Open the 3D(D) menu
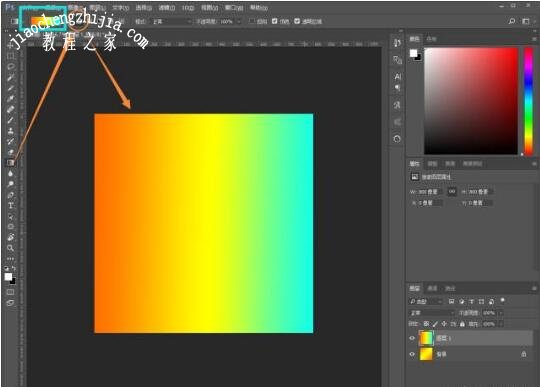Viewport: 540px width, 387px height. pos(188,8)
